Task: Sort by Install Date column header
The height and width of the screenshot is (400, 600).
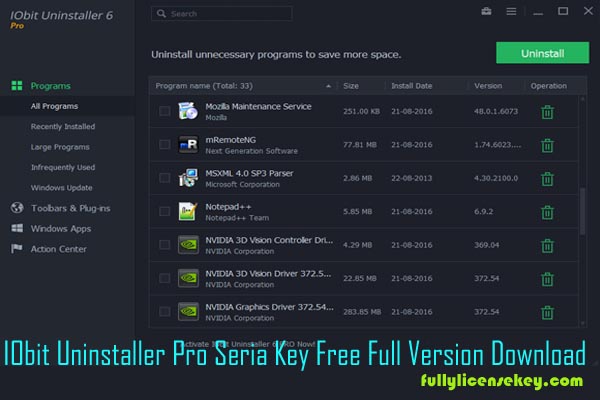Action: pyautogui.click(x=412, y=86)
